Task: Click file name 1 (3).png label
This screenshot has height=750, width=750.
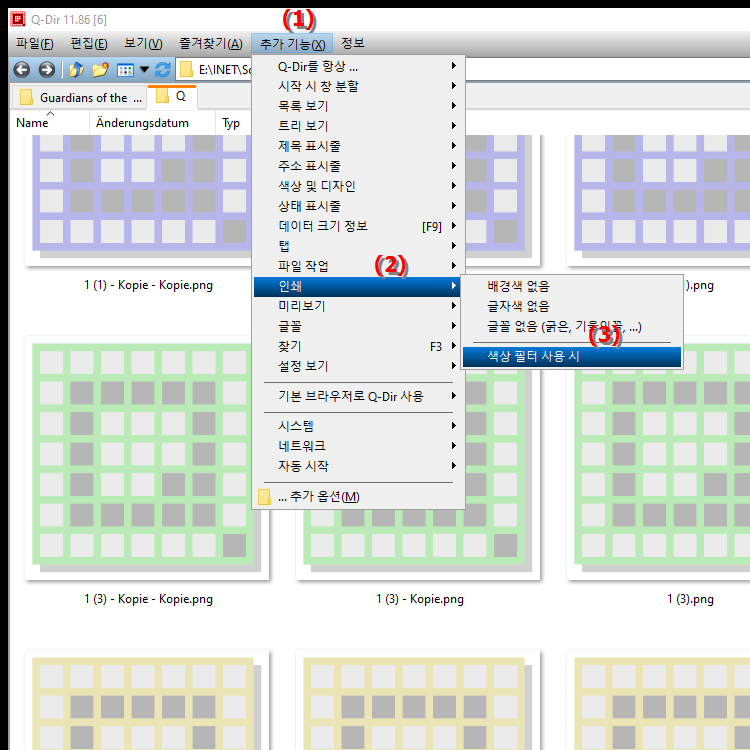Action: pyautogui.click(x=690, y=599)
